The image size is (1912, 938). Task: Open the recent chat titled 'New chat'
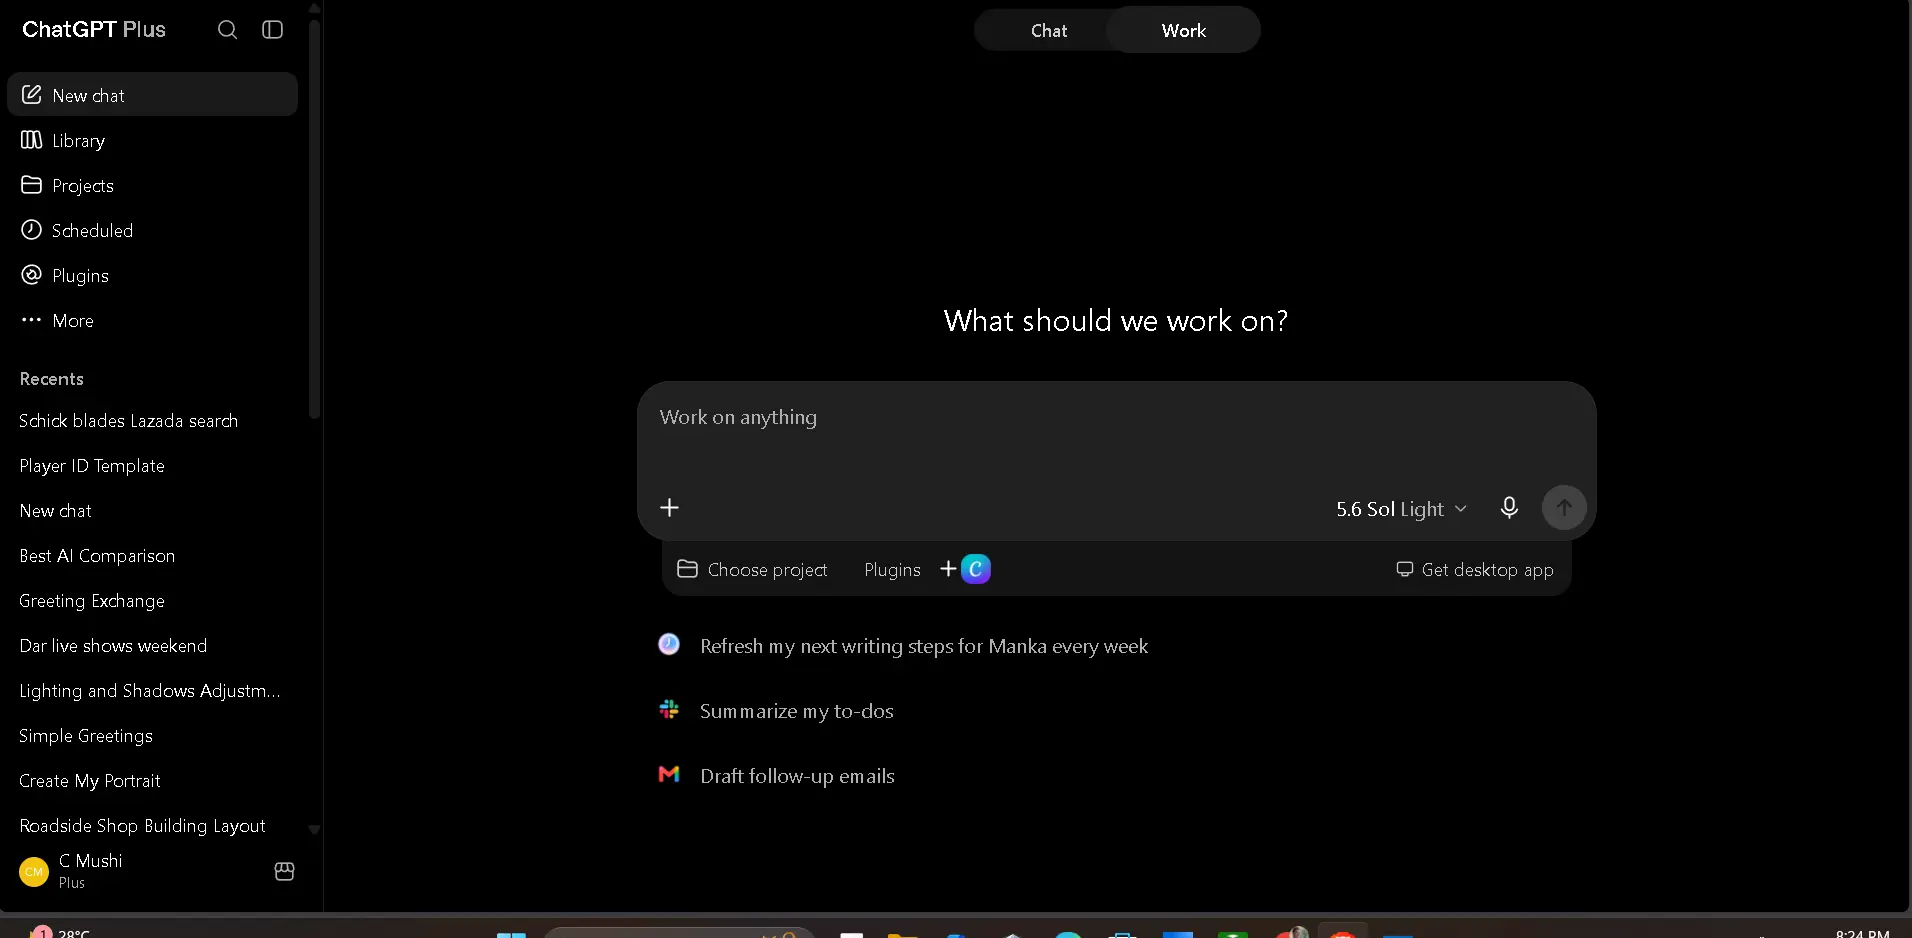[153, 511]
